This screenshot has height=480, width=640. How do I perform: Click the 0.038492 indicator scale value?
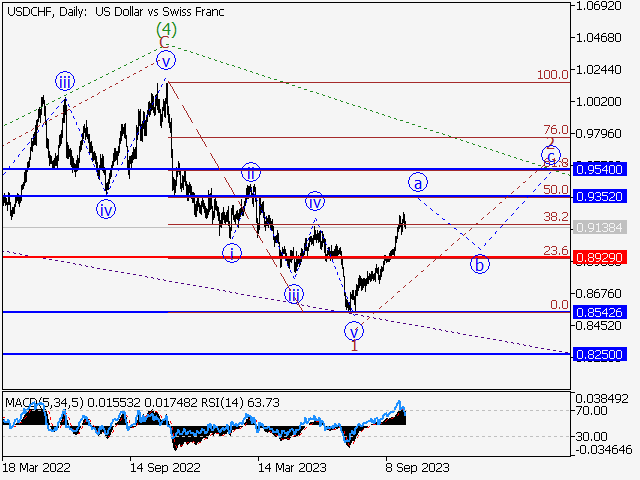pos(602,398)
